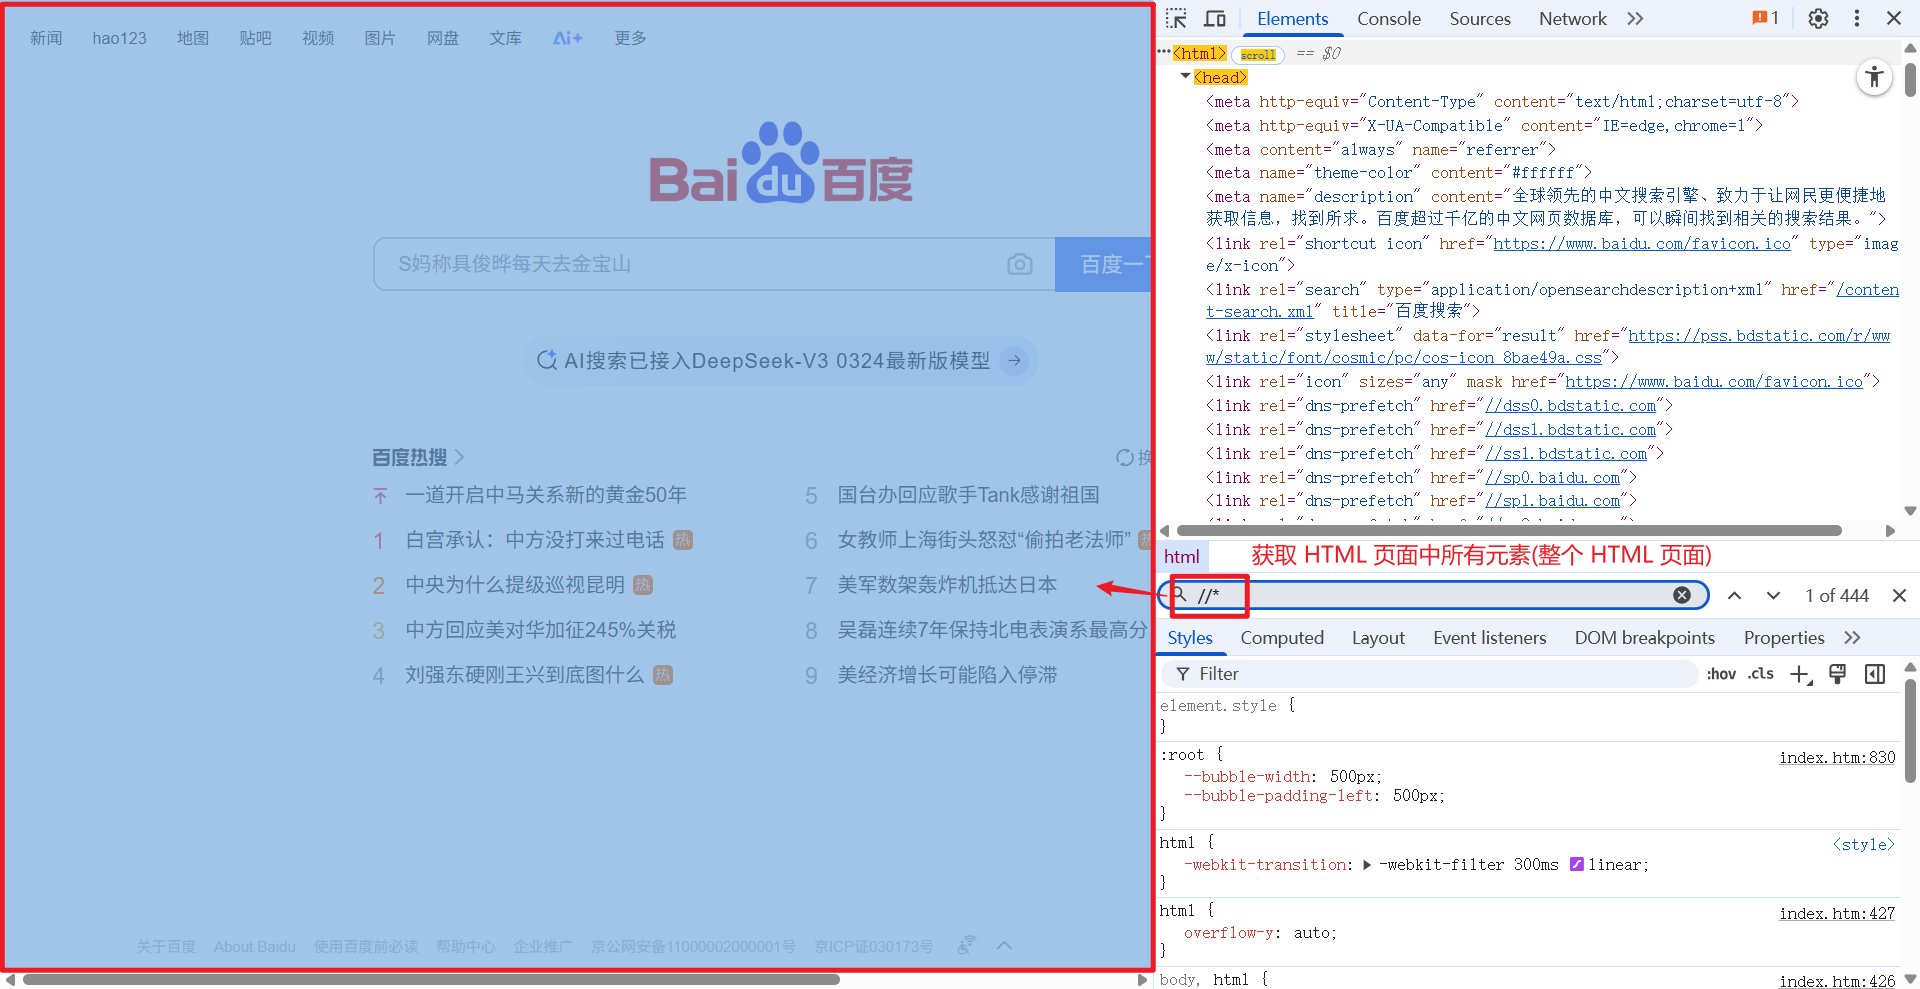Toggle the :hov element state panel
Viewport: 1920px width, 989px height.
[1721, 674]
